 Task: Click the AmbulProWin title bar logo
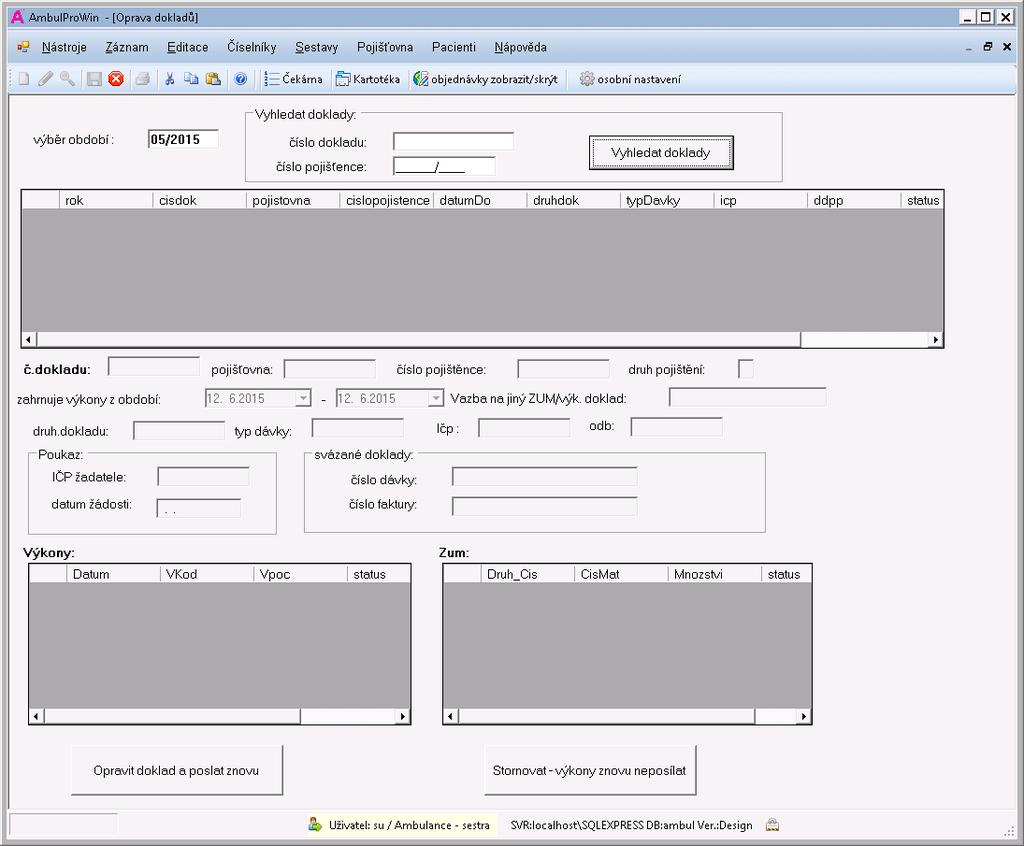(x=18, y=17)
